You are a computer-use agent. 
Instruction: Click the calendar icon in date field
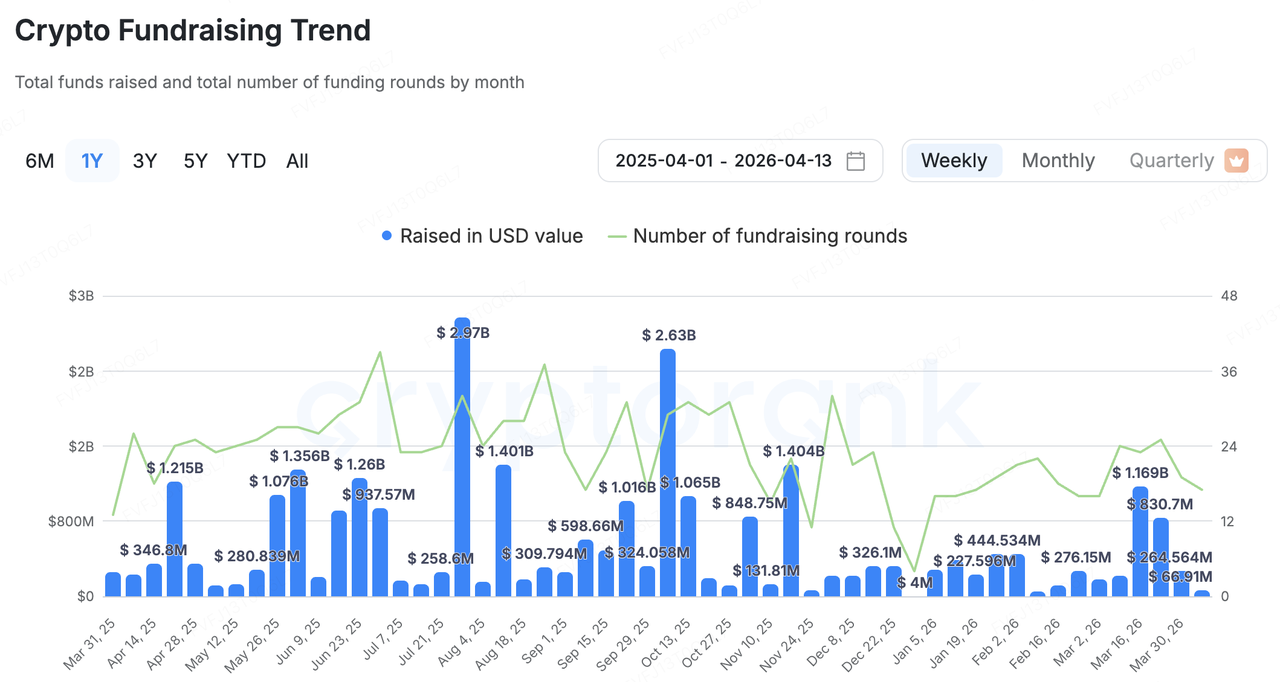(855, 161)
